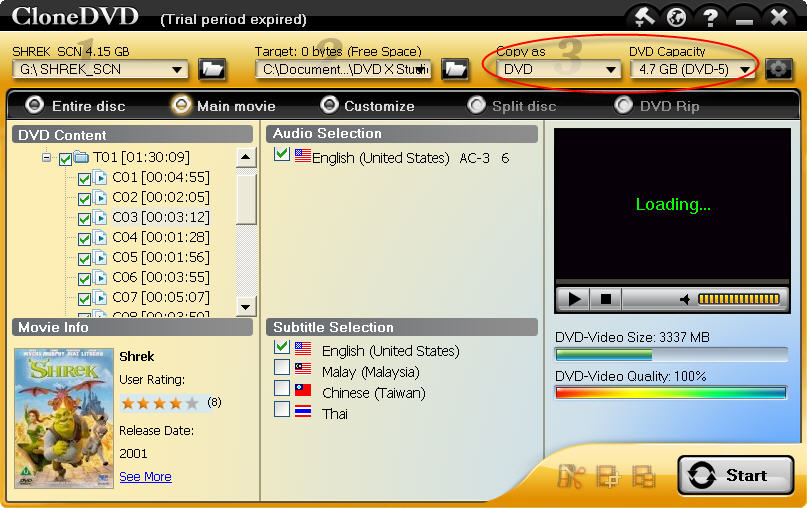Click the US flag in Subtitle Selection

303,348
